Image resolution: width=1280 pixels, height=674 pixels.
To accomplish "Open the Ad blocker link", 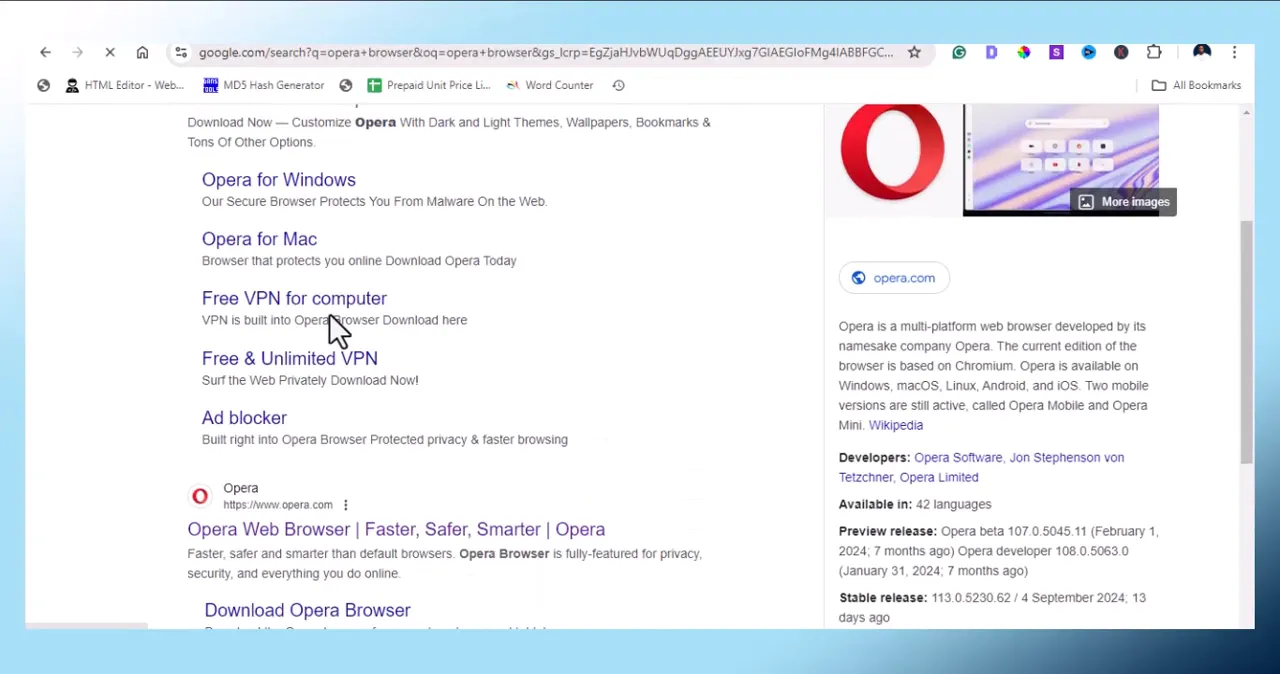I will pos(244,417).
